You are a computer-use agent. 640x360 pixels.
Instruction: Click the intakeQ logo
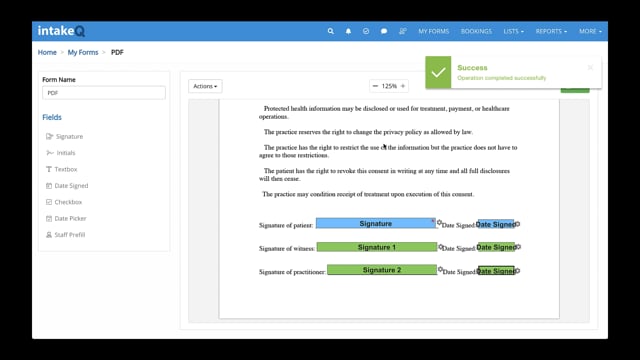tap(61, 31)
